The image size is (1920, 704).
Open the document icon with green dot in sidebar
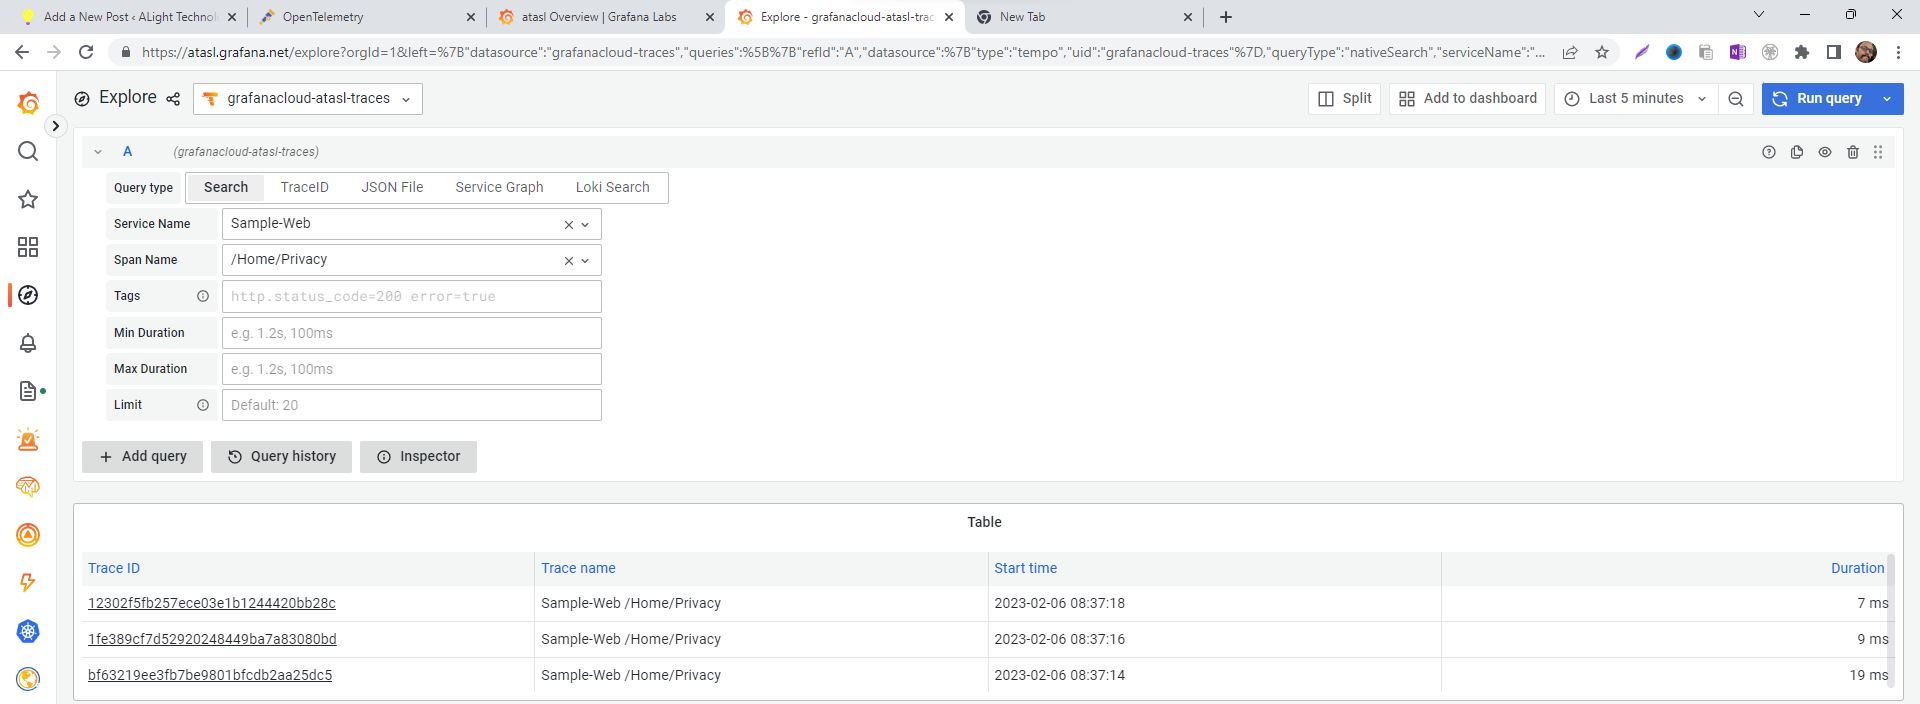click(28, 391)
